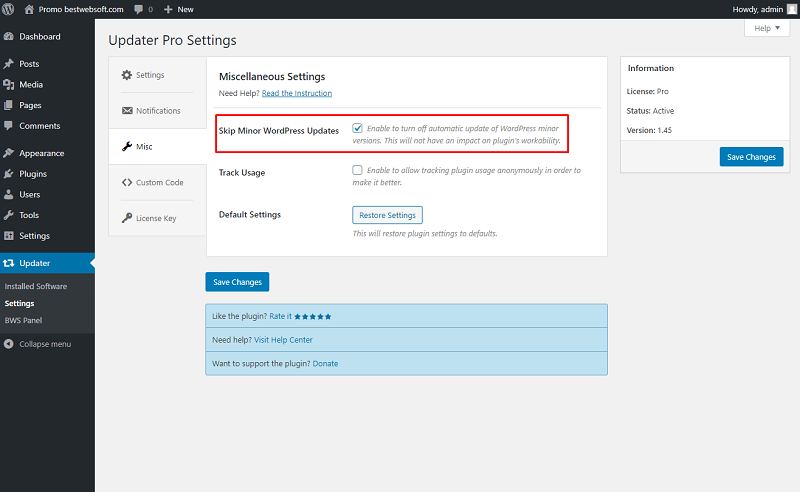800x492 pixels.
Task: Click Save Changes in Information box
Action: pyautogui.click(x=751, y=157)
